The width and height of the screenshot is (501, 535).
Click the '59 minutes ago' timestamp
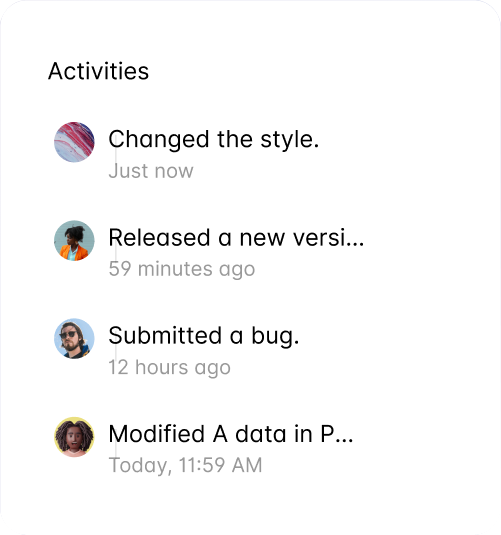click(182, 269)
